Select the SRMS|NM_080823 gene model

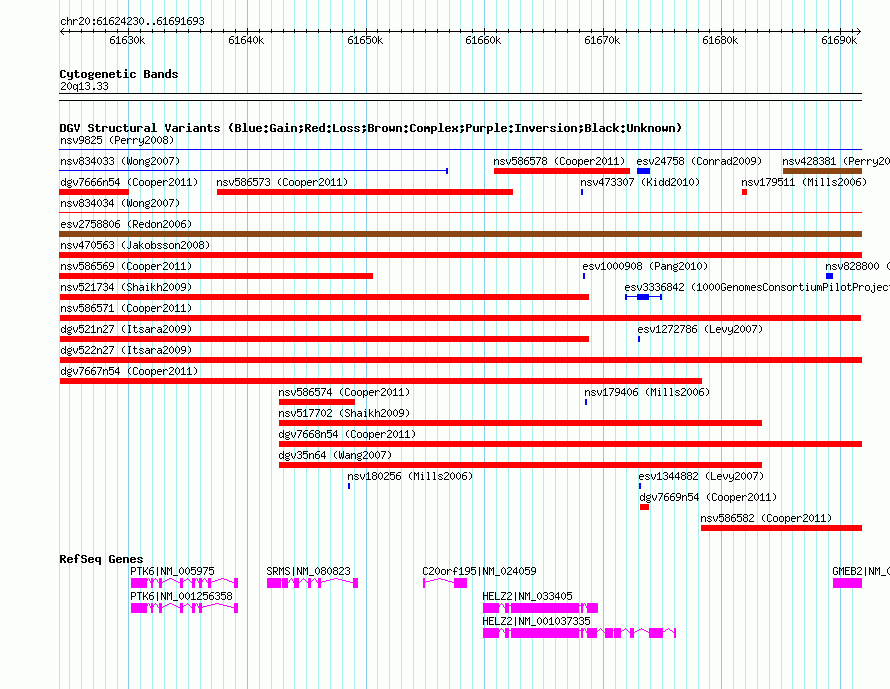313,583
